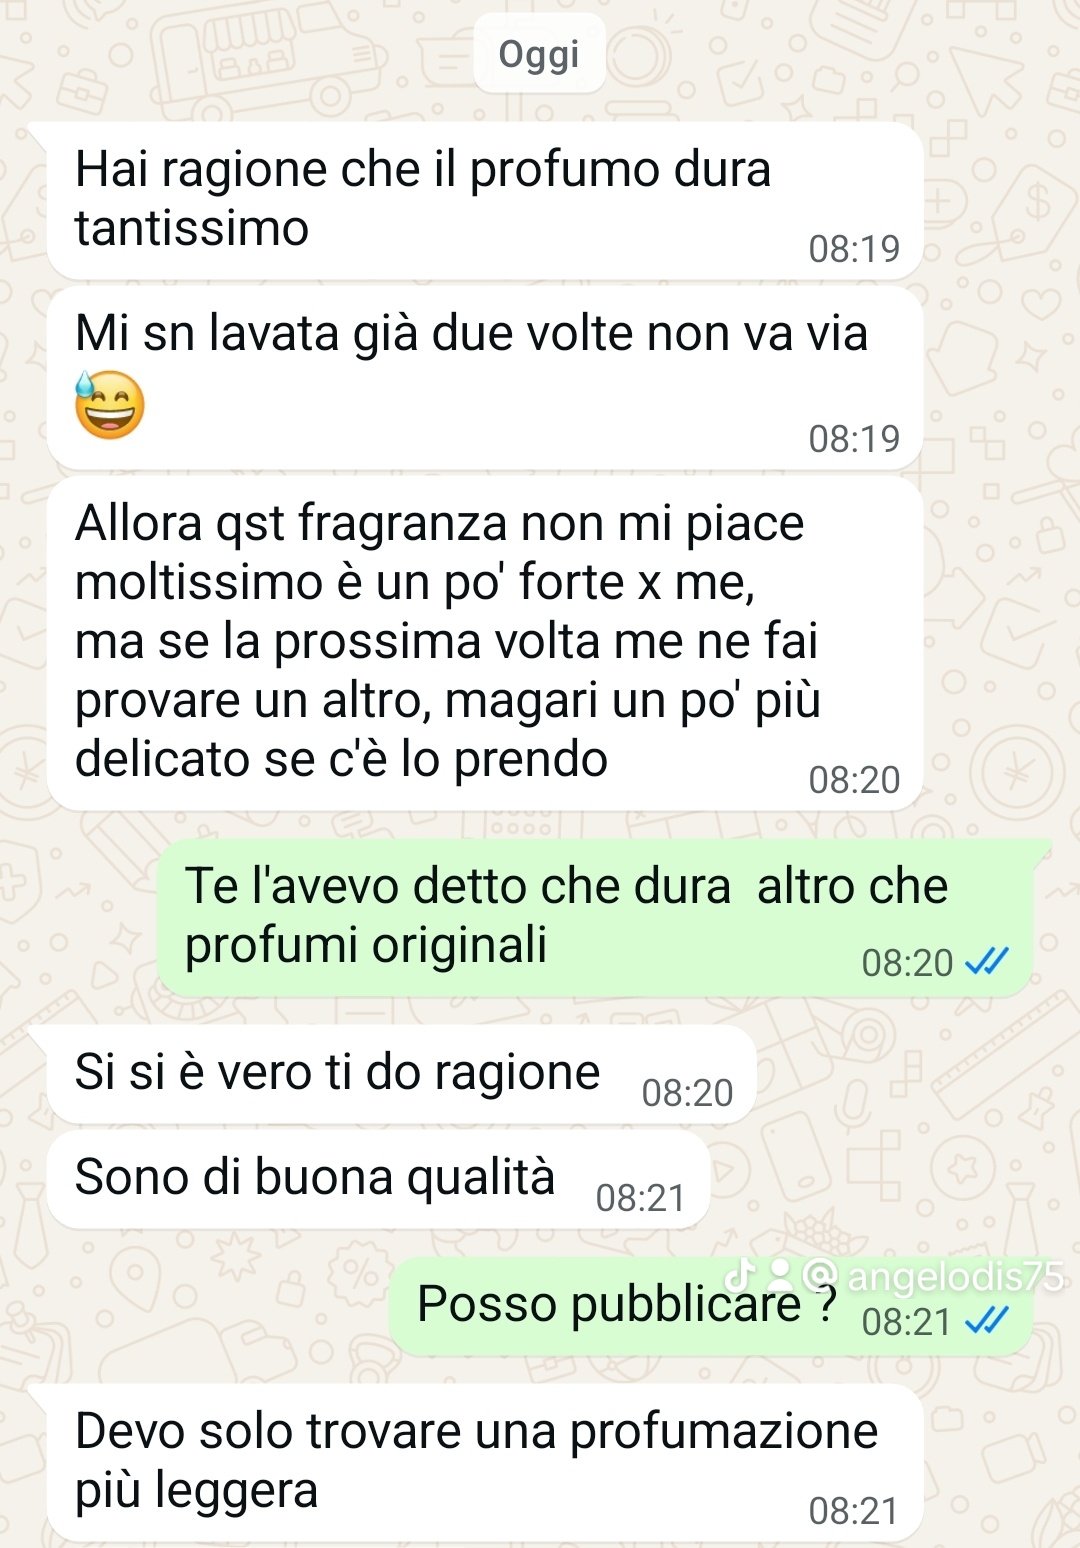
Task: Select message "Mi sn lavata già due volte"
Action: pos(484,378)
